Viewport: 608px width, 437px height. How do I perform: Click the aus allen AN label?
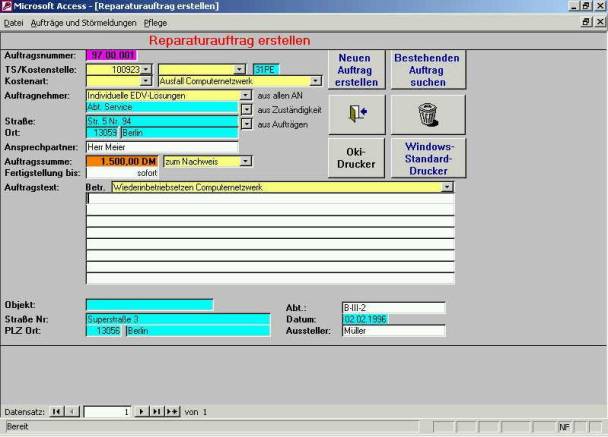click(280, 96)
